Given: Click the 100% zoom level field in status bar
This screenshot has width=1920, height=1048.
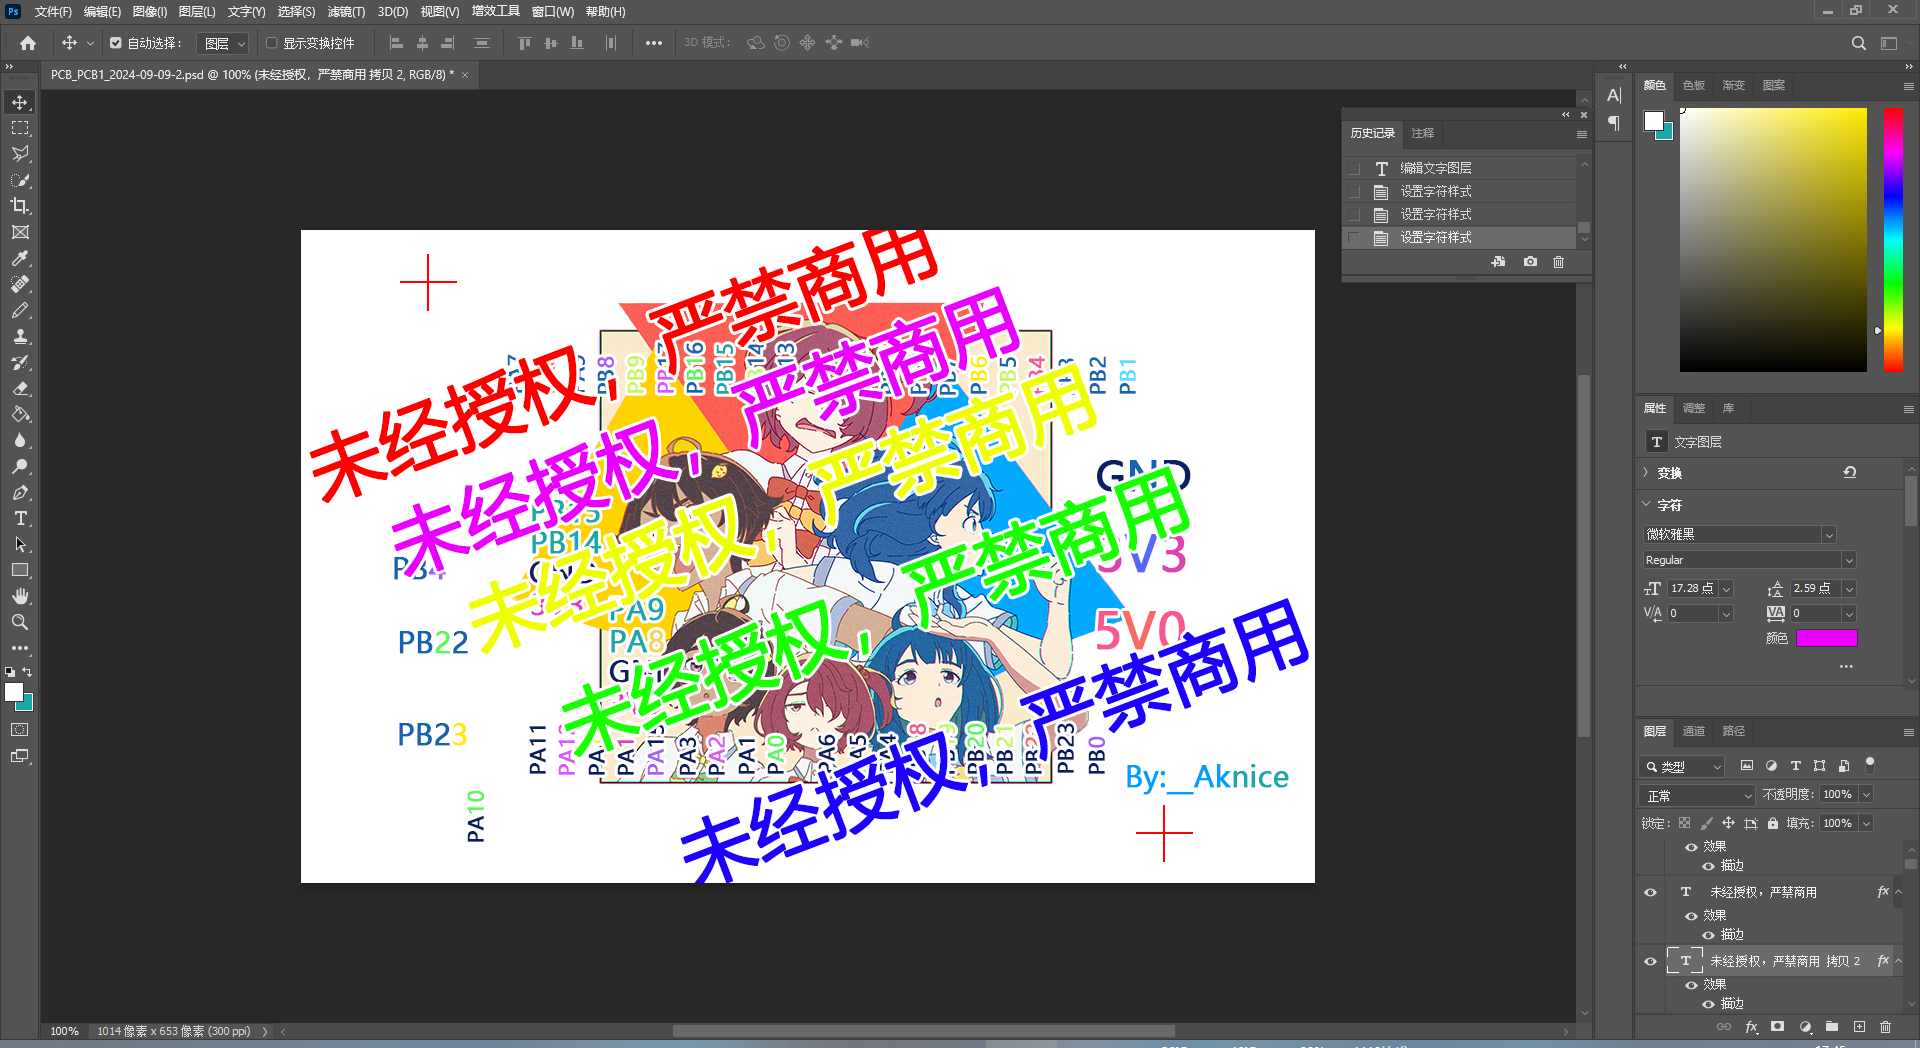Looking at the screenshot, I should 64,1031.
